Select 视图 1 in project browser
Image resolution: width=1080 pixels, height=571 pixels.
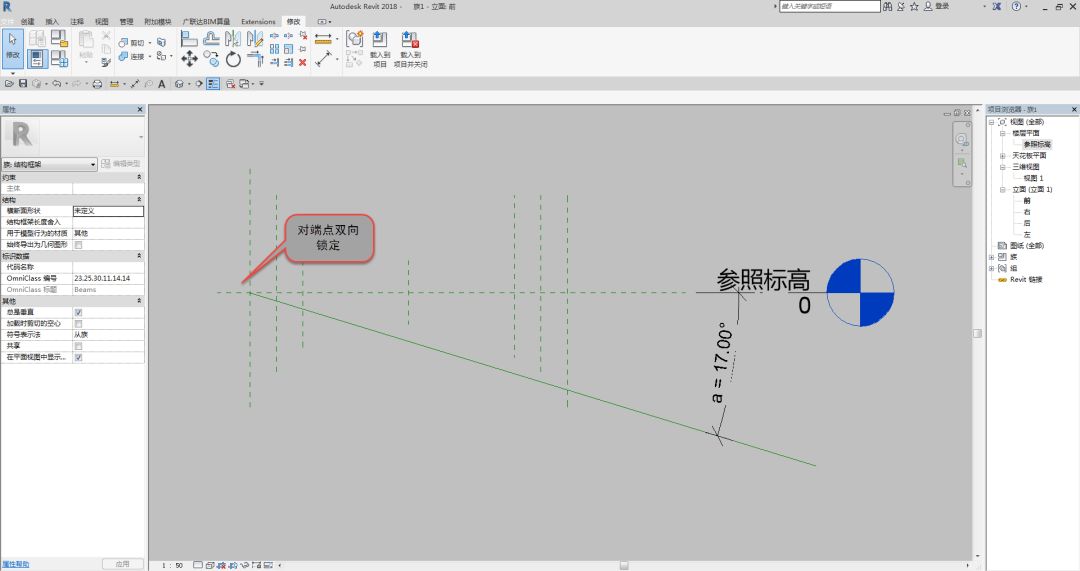click(1033, 178)
